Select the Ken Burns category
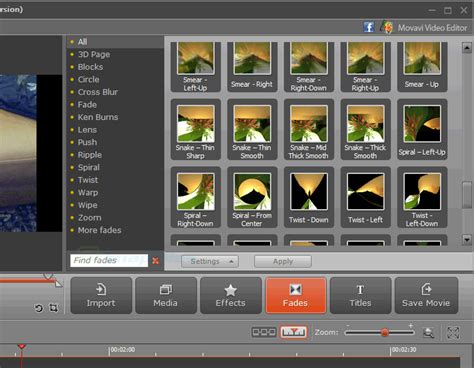Viewport: 474px width, 368px height. (x=98, y=117)
